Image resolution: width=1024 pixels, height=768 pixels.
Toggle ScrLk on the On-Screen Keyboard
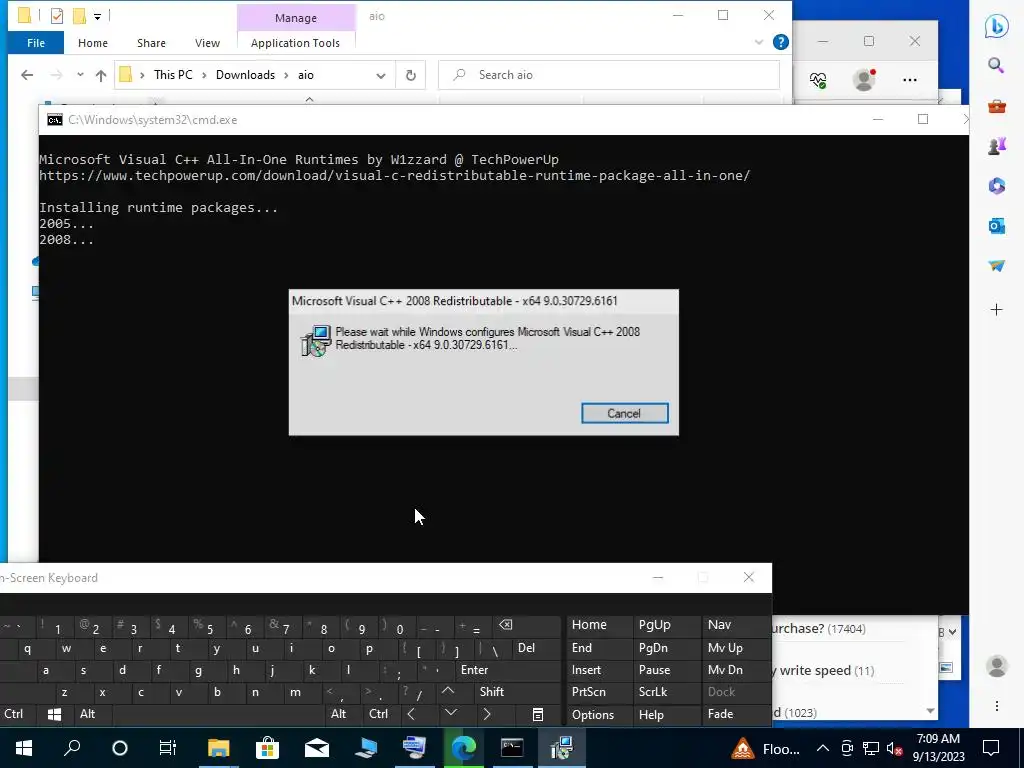pos(652,692)
